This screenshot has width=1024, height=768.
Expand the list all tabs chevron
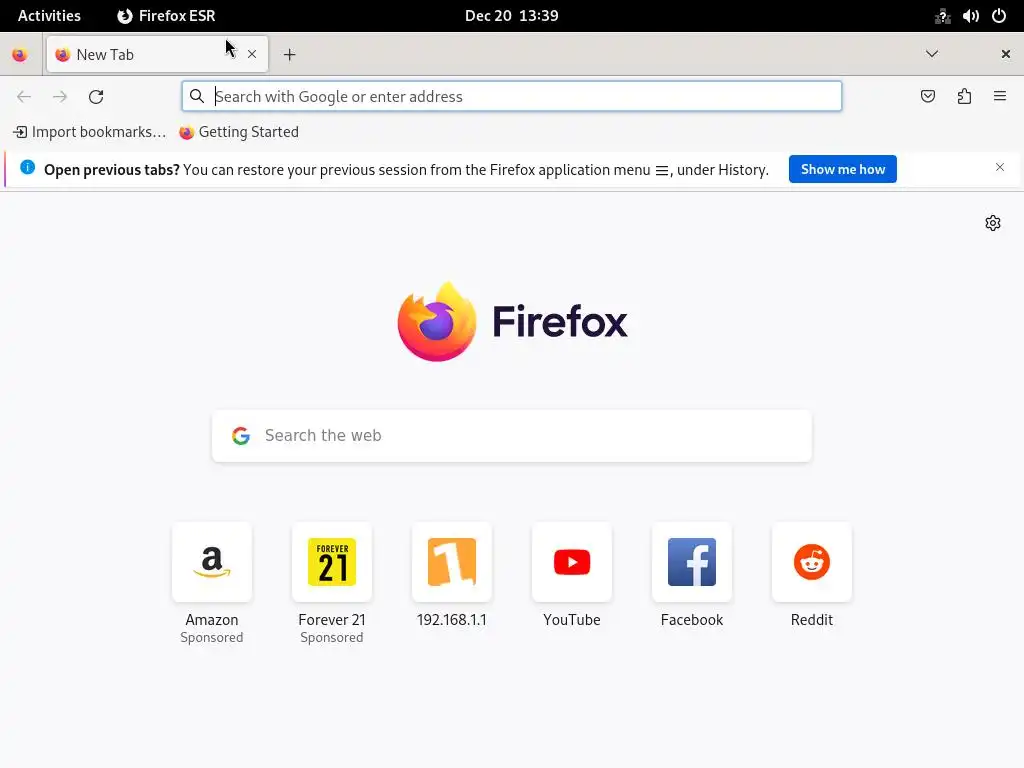[x=932, y=54]
